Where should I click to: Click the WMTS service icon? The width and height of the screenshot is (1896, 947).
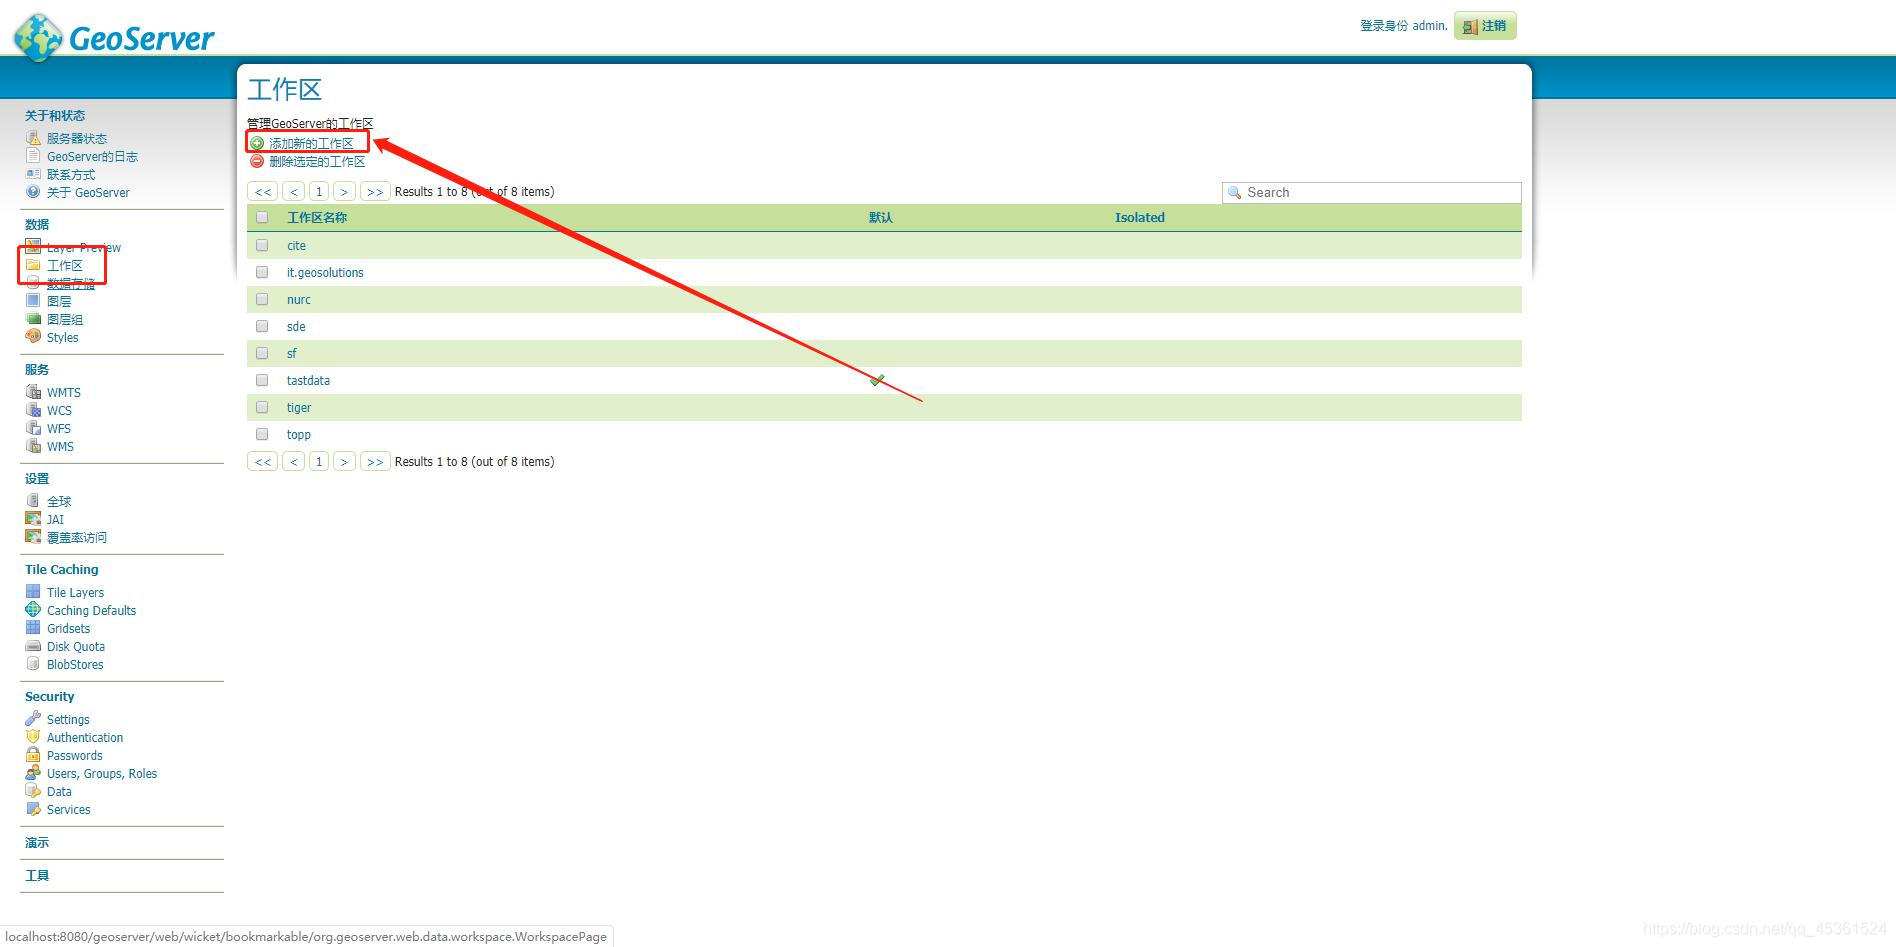point(33,392)
